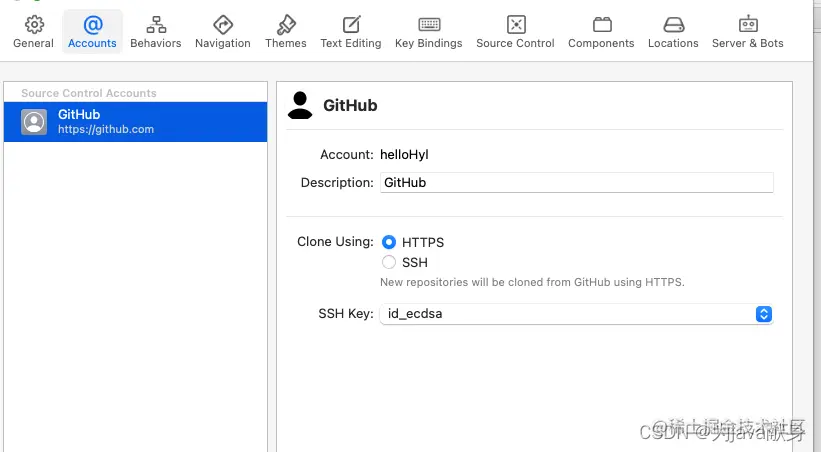Open the Components preferences icon

tap(602, 25)
